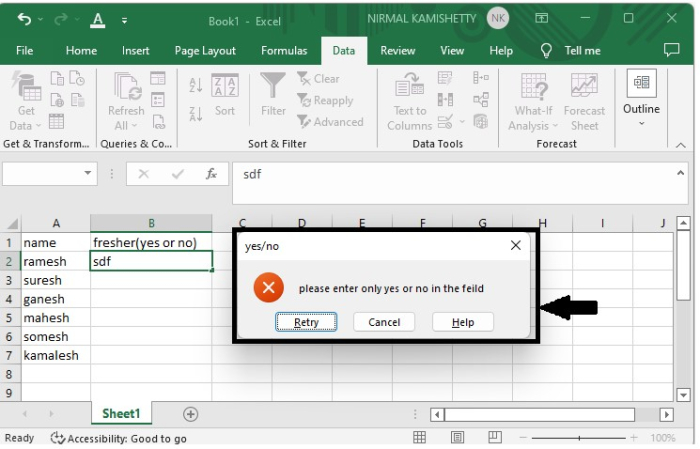
Task: Expand the Outline group dropdown
Action: [x=642, y=99]
